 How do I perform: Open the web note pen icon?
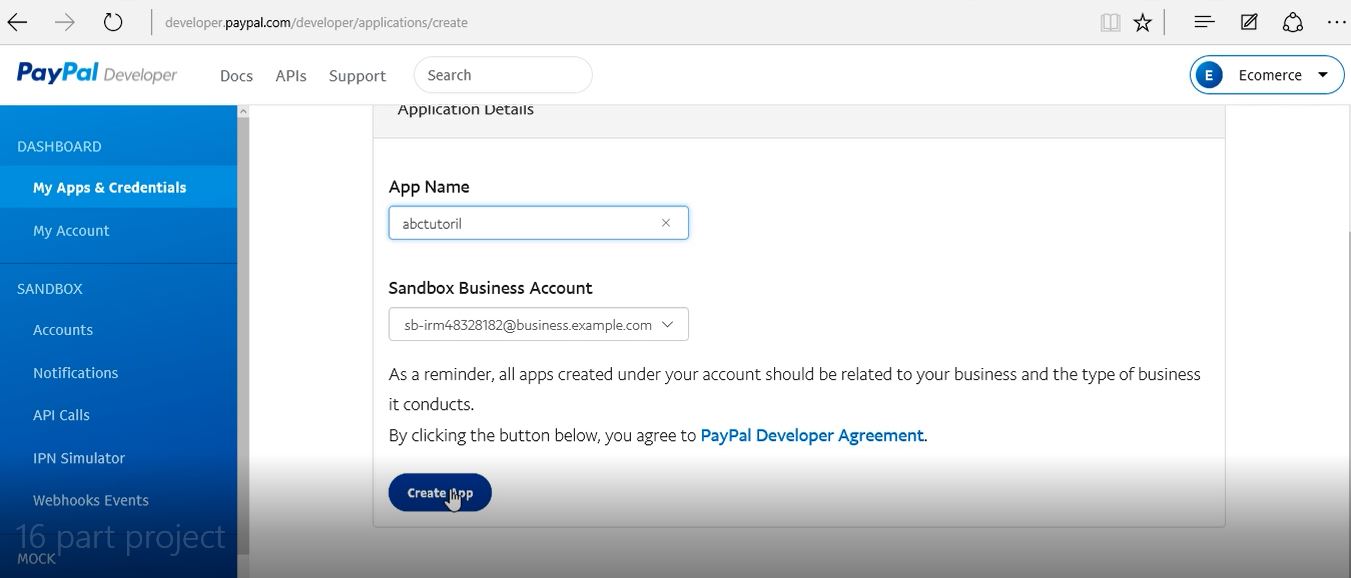coord(1249,22)
